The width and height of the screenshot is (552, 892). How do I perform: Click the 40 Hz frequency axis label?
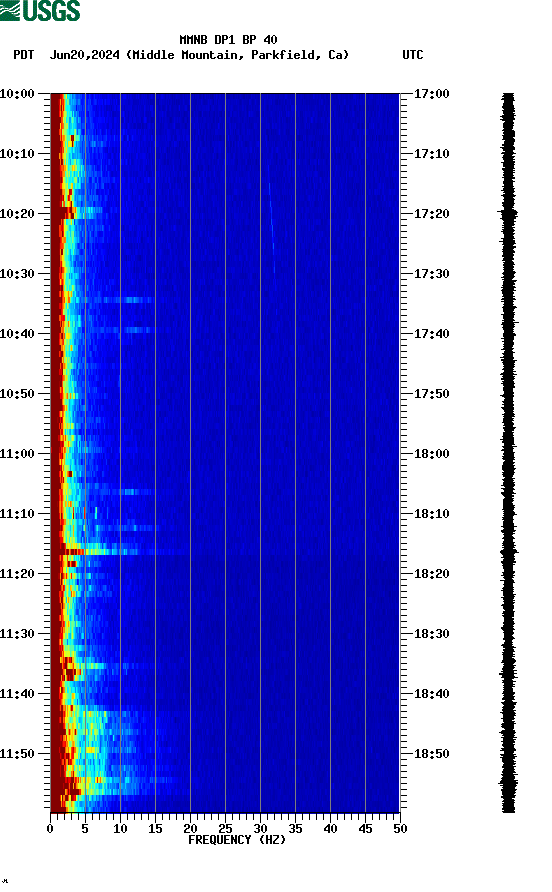click(330, 829)
